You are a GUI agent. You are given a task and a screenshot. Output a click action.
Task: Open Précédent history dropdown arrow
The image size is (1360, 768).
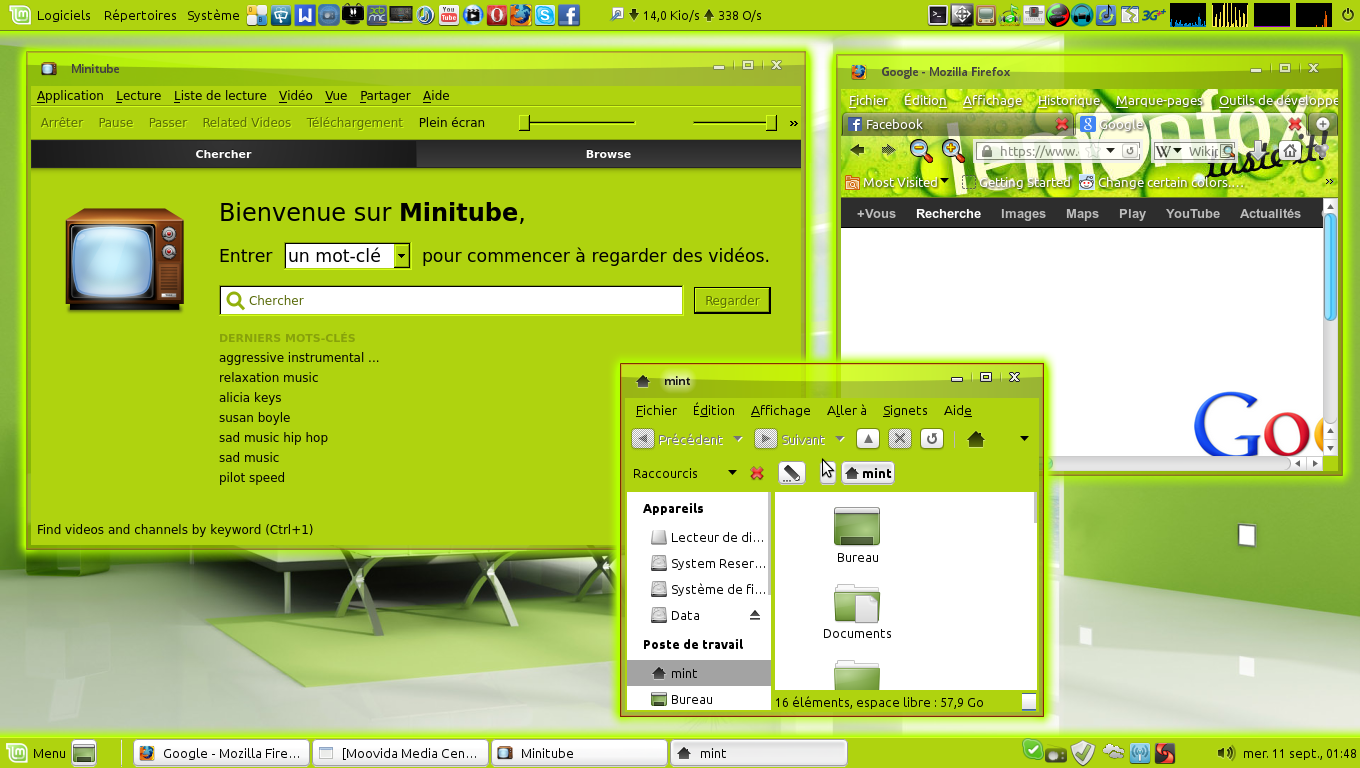[x=738, y=439]
